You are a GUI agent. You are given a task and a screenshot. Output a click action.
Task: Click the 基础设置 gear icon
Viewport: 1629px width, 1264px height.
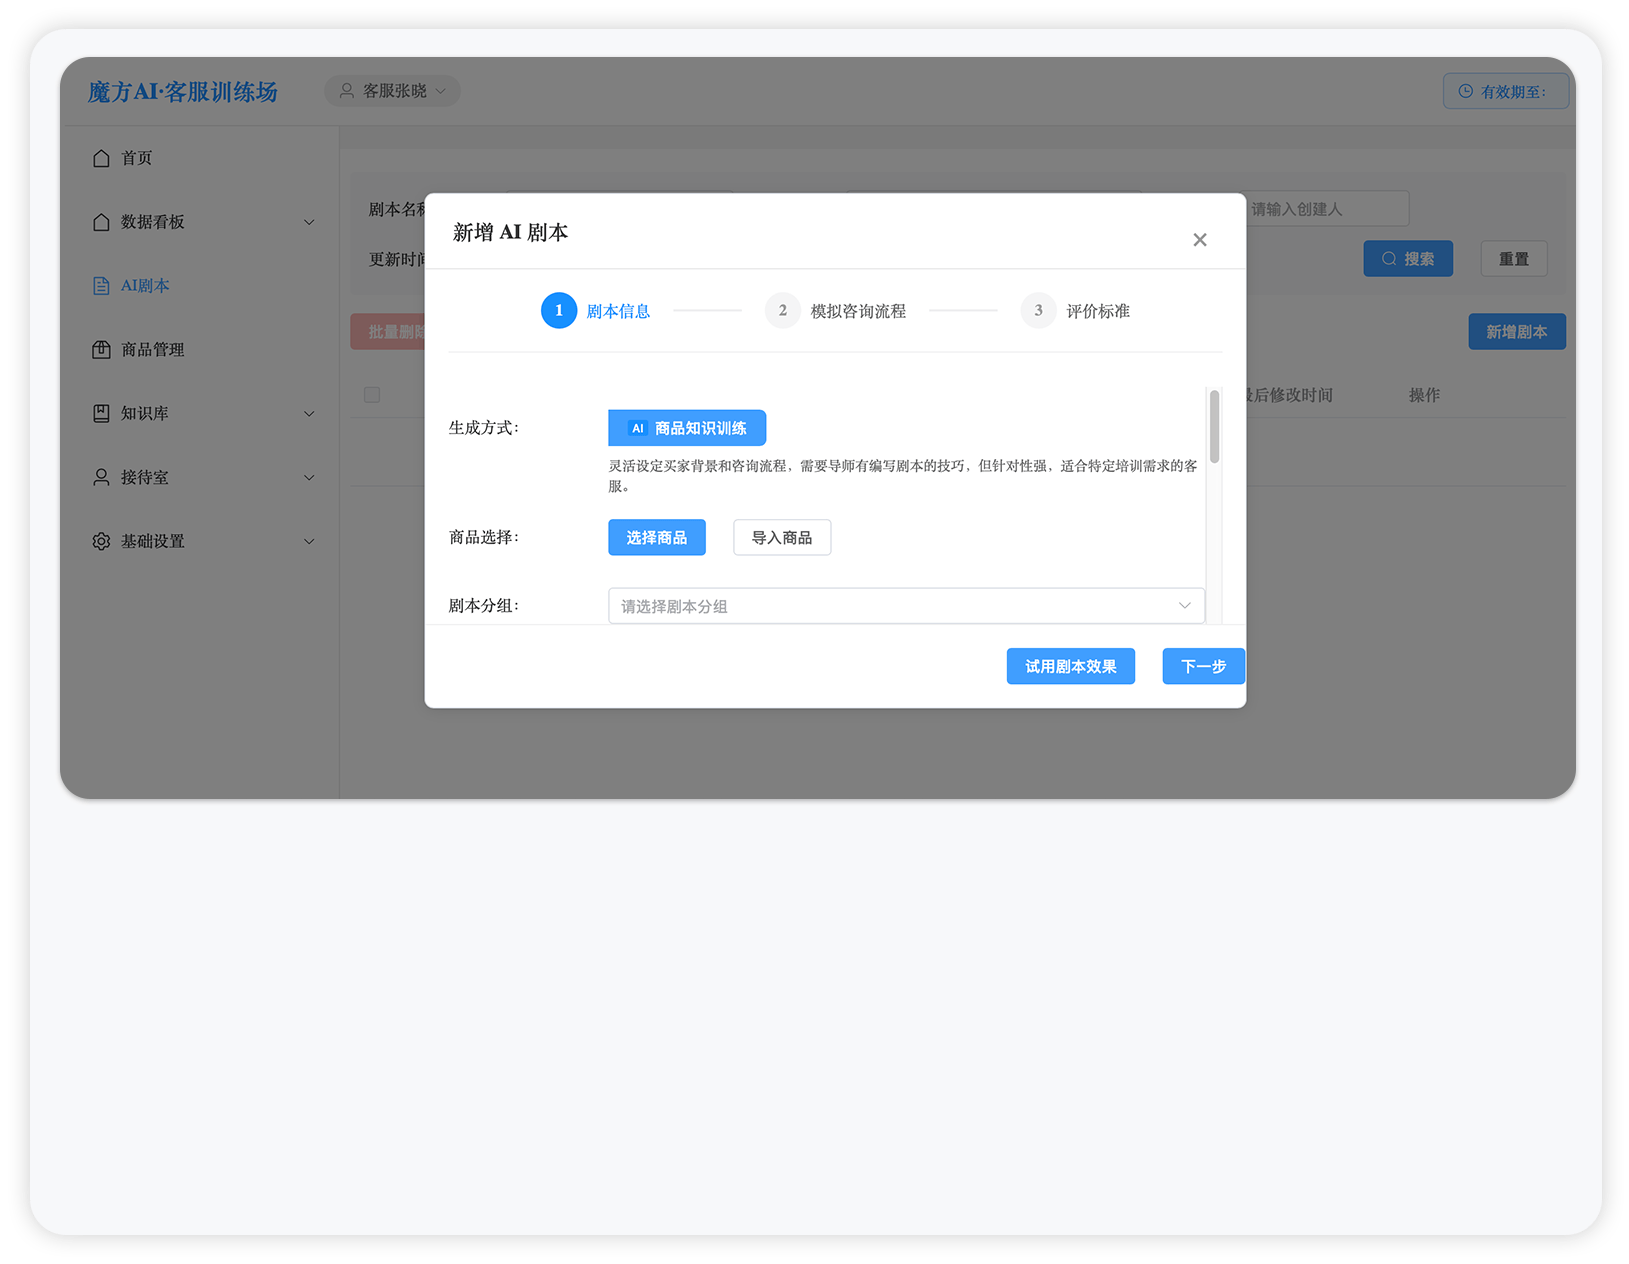[101, 542]
